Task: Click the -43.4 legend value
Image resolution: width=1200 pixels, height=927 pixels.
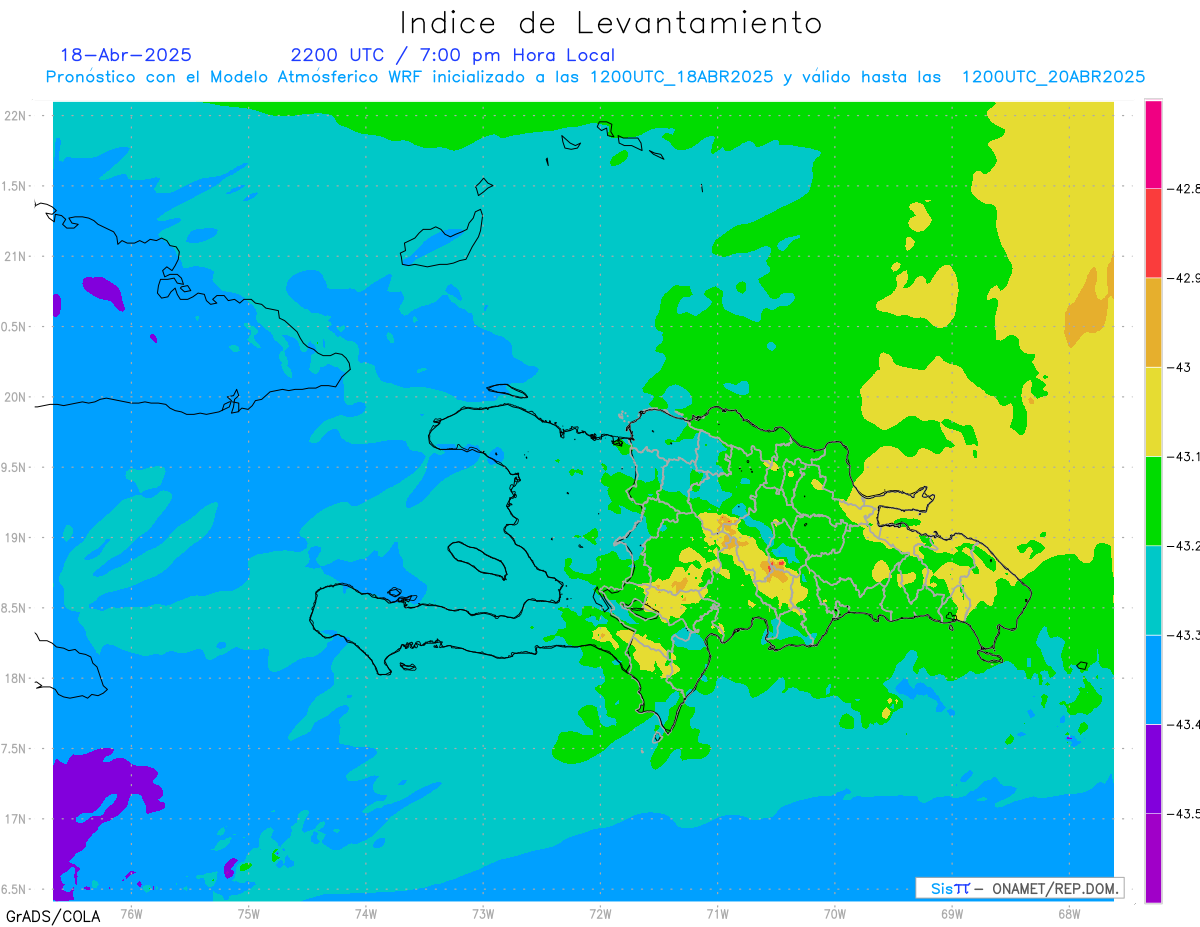Action: (1183, 724)
